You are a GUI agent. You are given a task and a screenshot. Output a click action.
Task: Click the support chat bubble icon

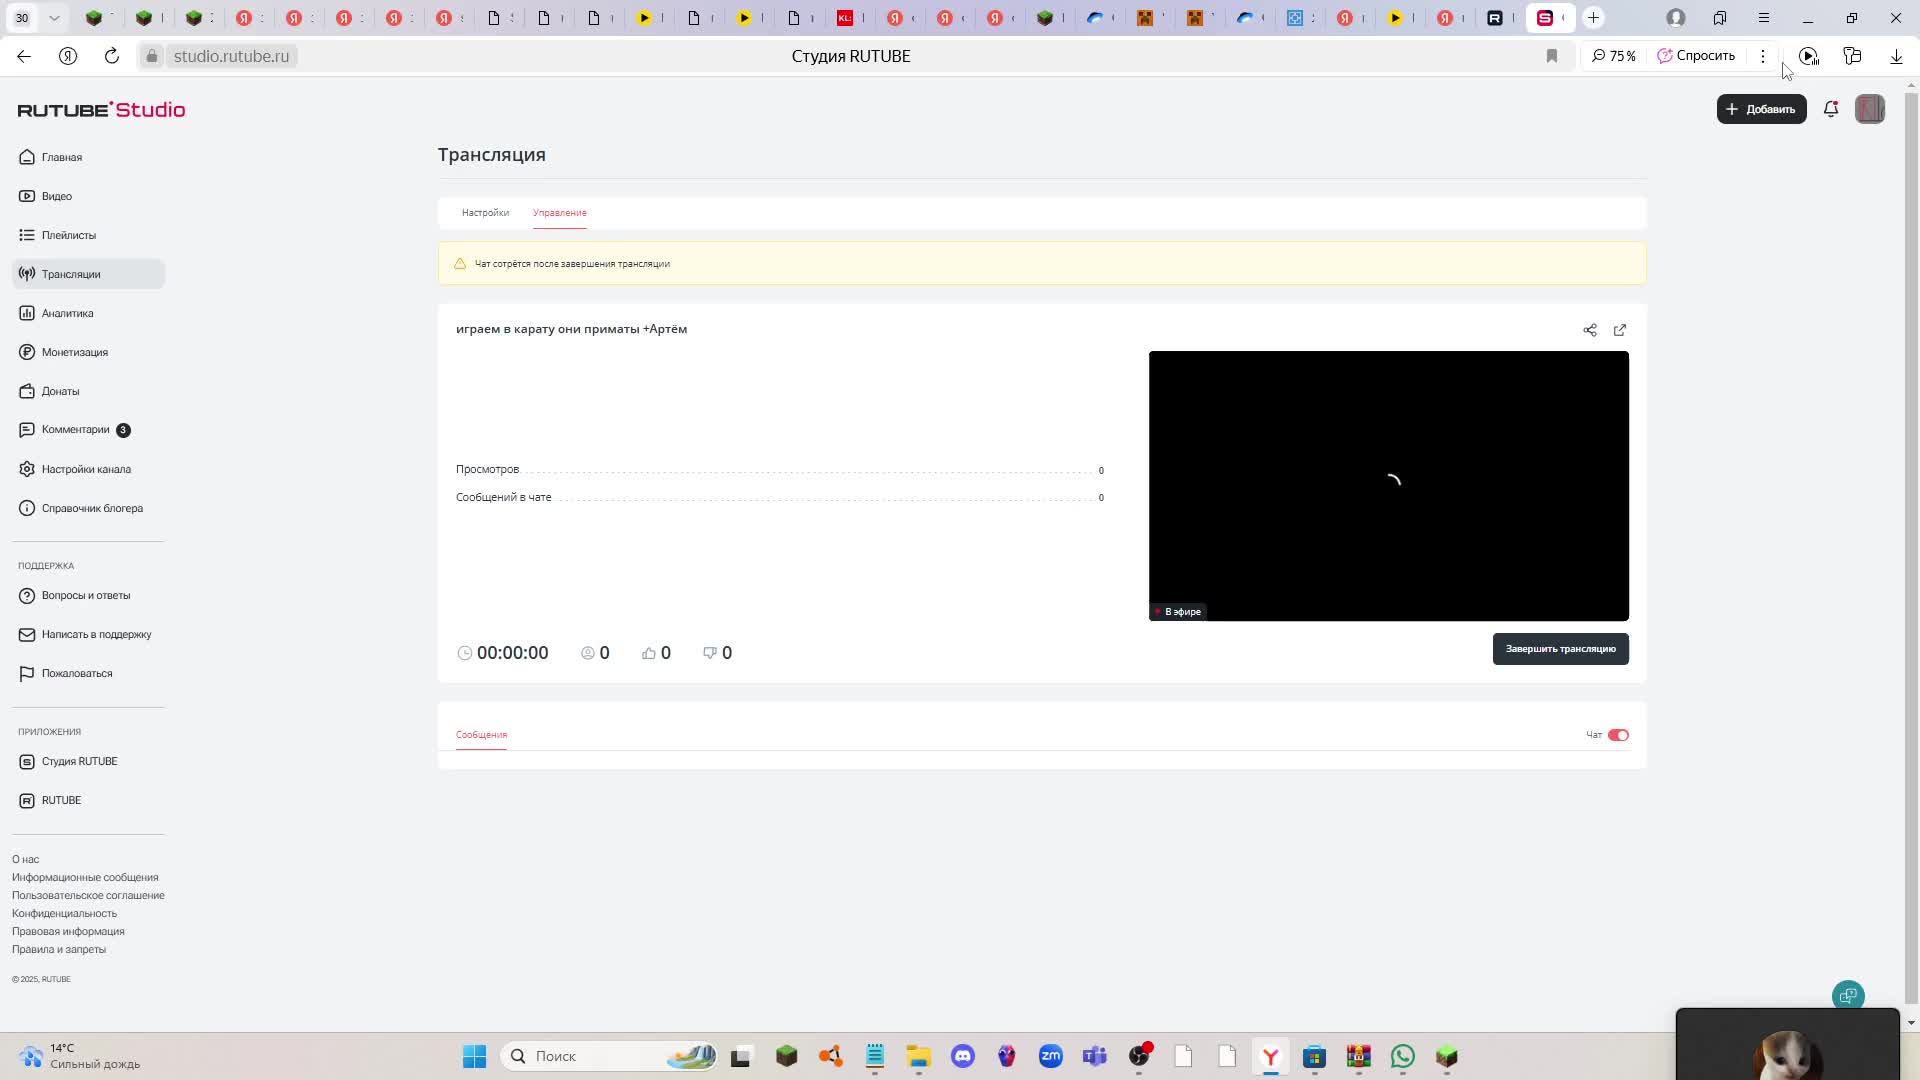point(1848,995)
